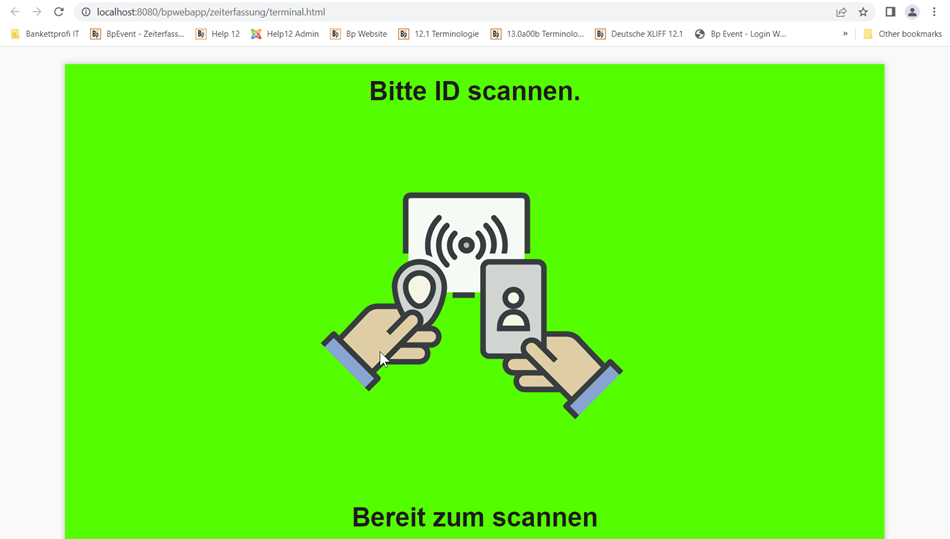Go forward with the browser forward arrow

tap(37, 12)
